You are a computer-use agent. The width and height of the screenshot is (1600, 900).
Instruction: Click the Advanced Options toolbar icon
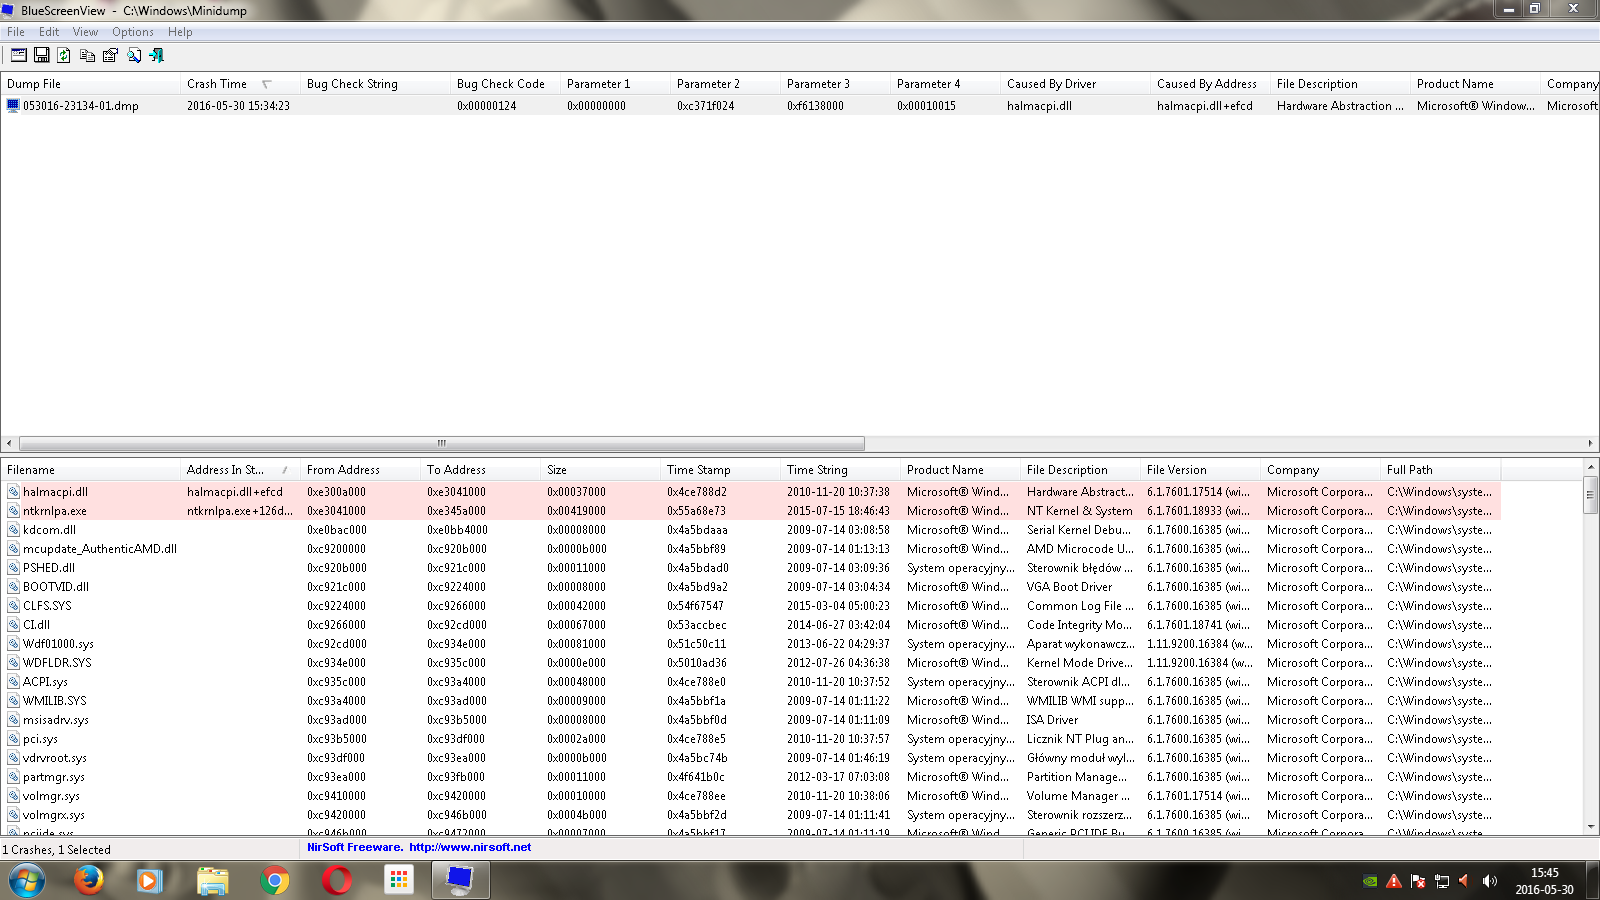pyautogui.click(x=19, y=55)
